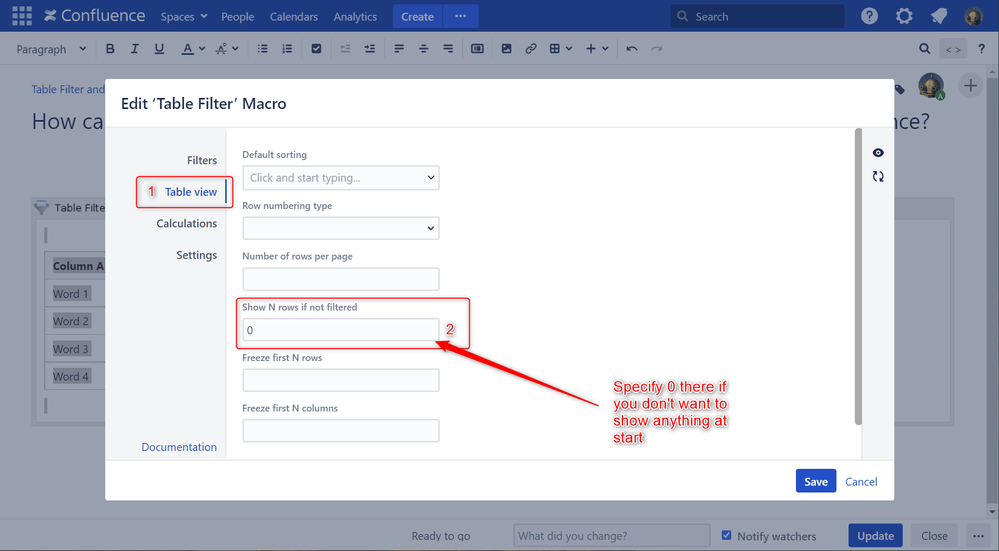Open the table insert dropdown

pyautogui.click(x=561, y=49)
